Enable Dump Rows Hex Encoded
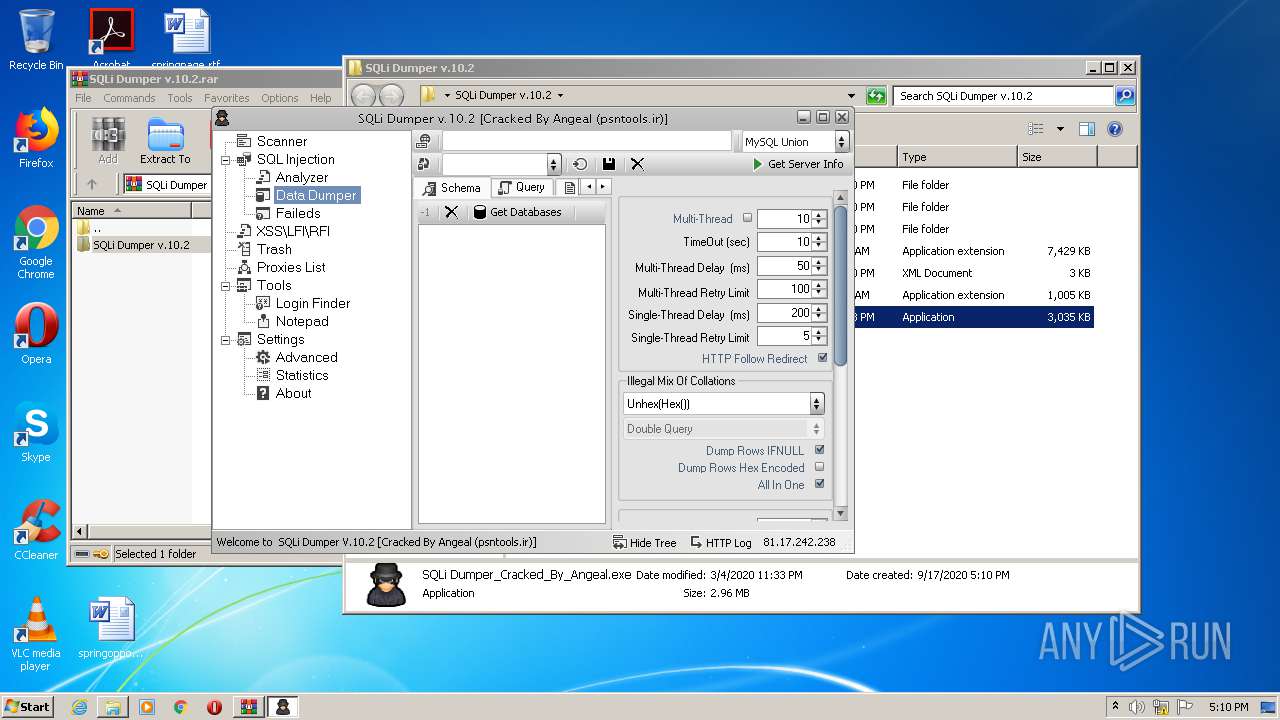 (x=820, y=467)
